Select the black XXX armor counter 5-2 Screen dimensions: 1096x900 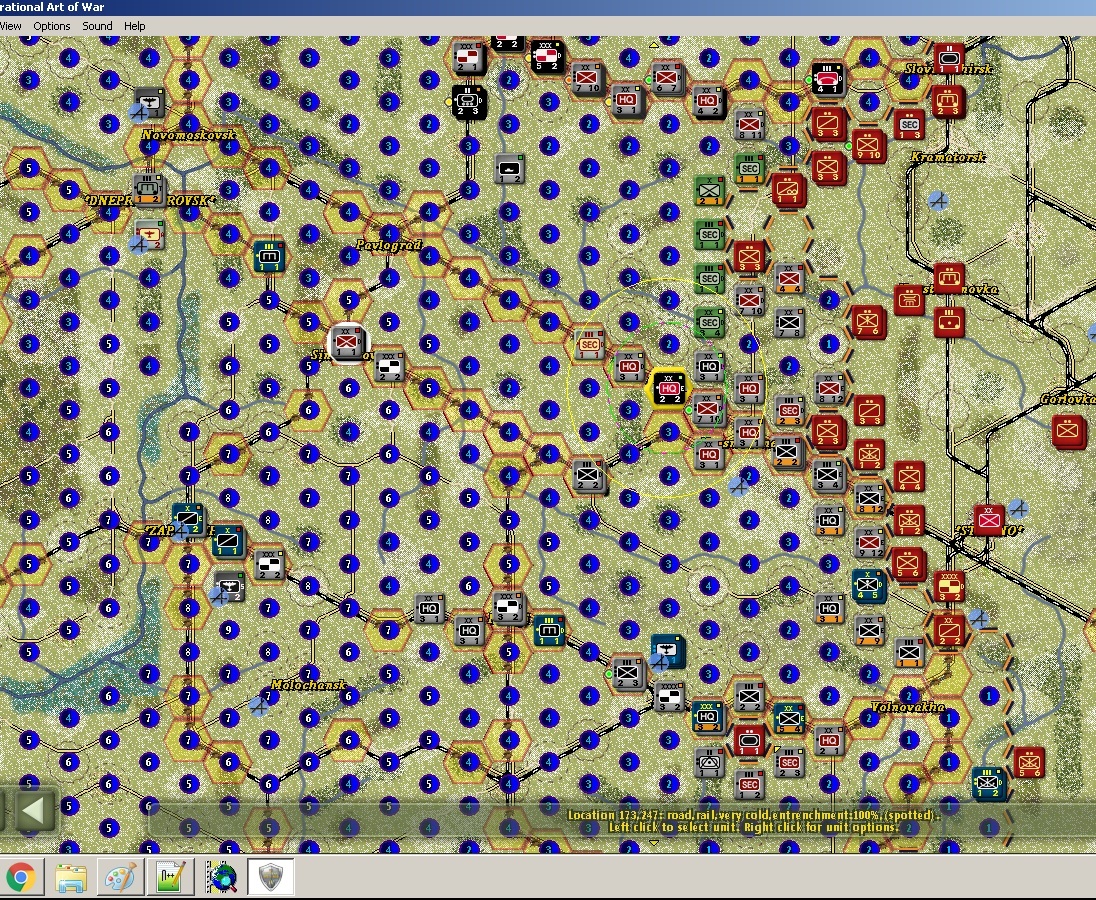[547, 57]
